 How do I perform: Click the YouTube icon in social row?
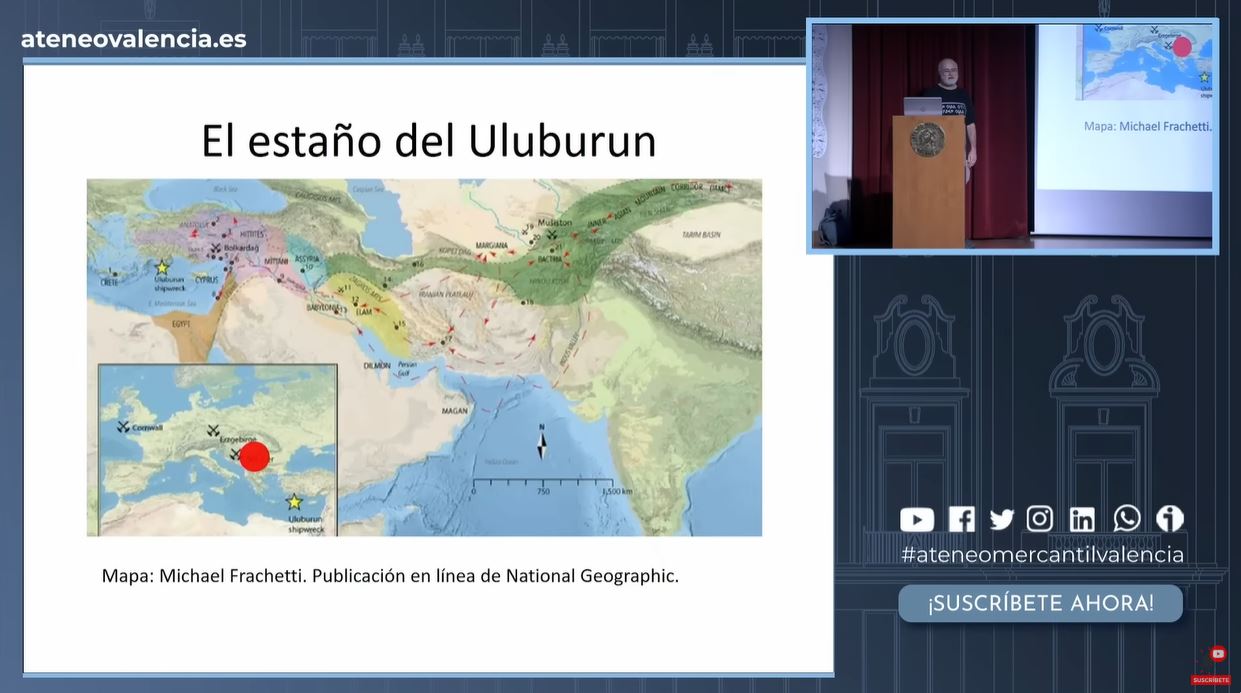(916, 519)
